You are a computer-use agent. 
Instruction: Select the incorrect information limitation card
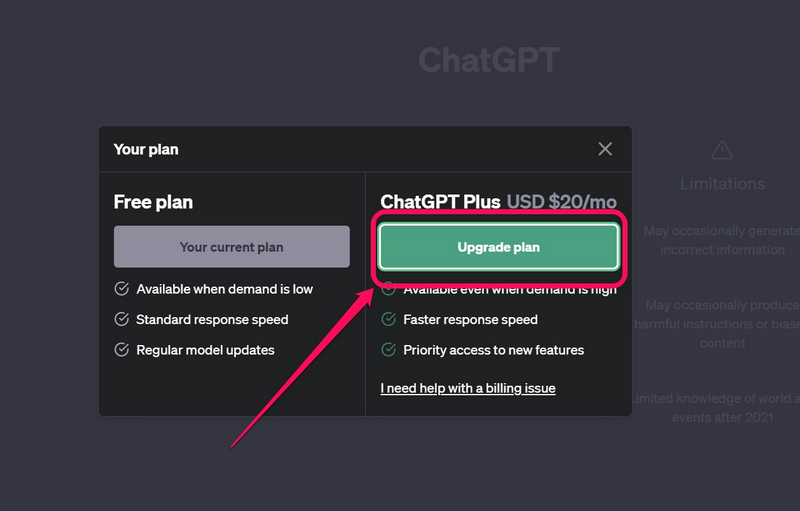(x=720, y=240)
